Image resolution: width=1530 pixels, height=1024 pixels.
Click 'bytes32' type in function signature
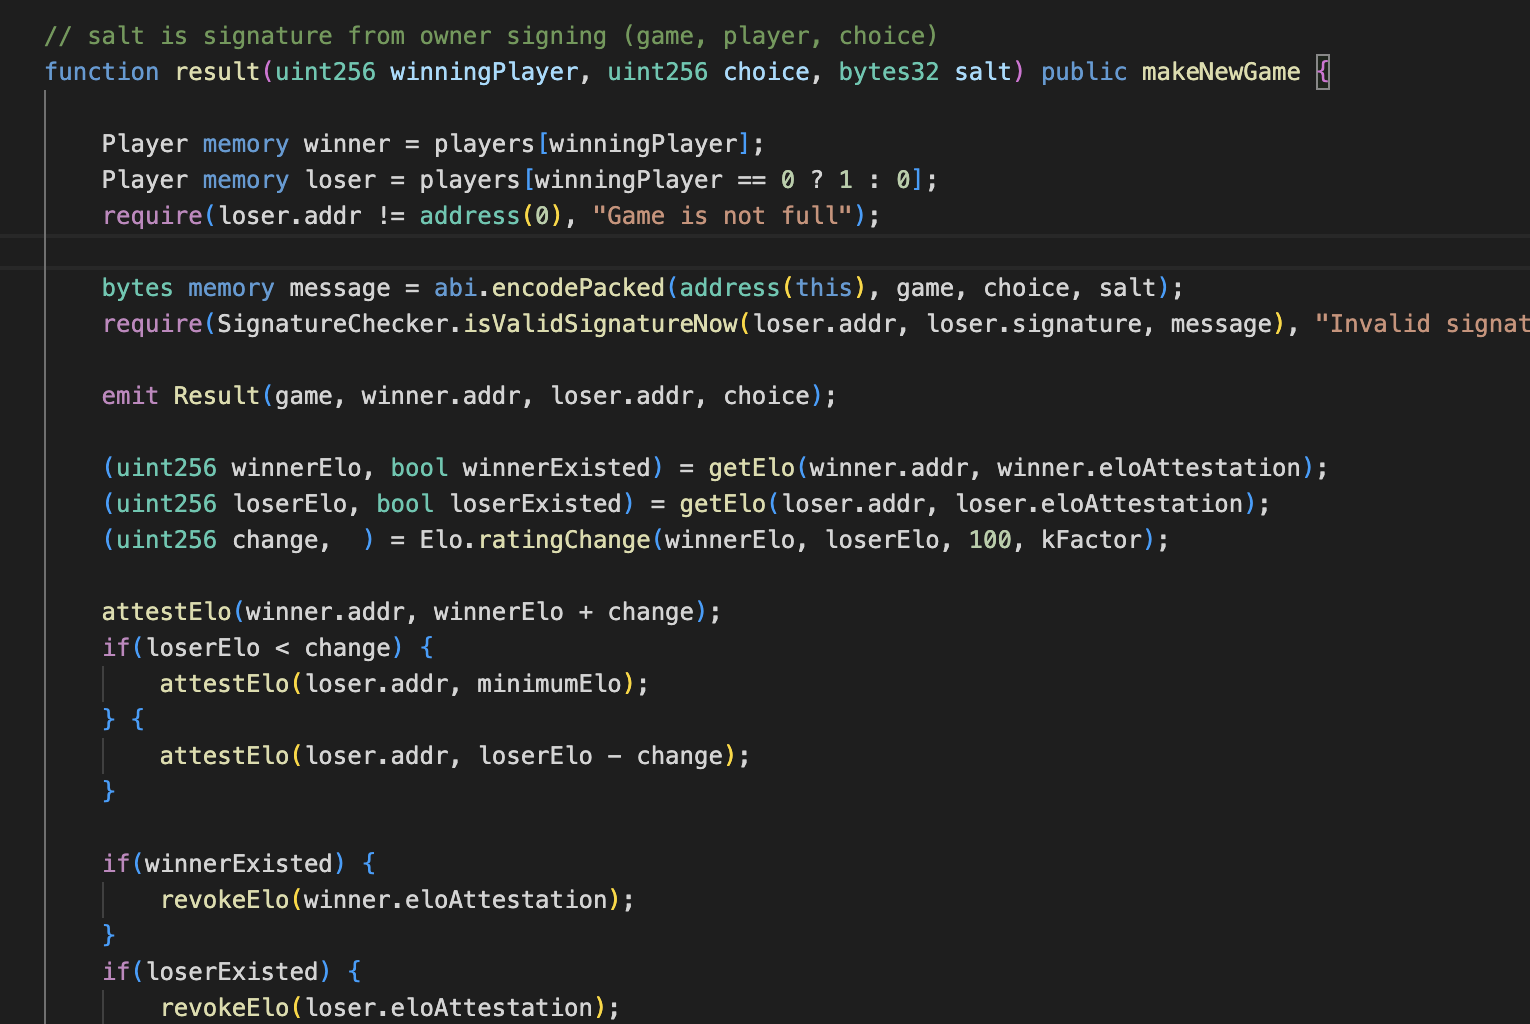pos(888,72)
